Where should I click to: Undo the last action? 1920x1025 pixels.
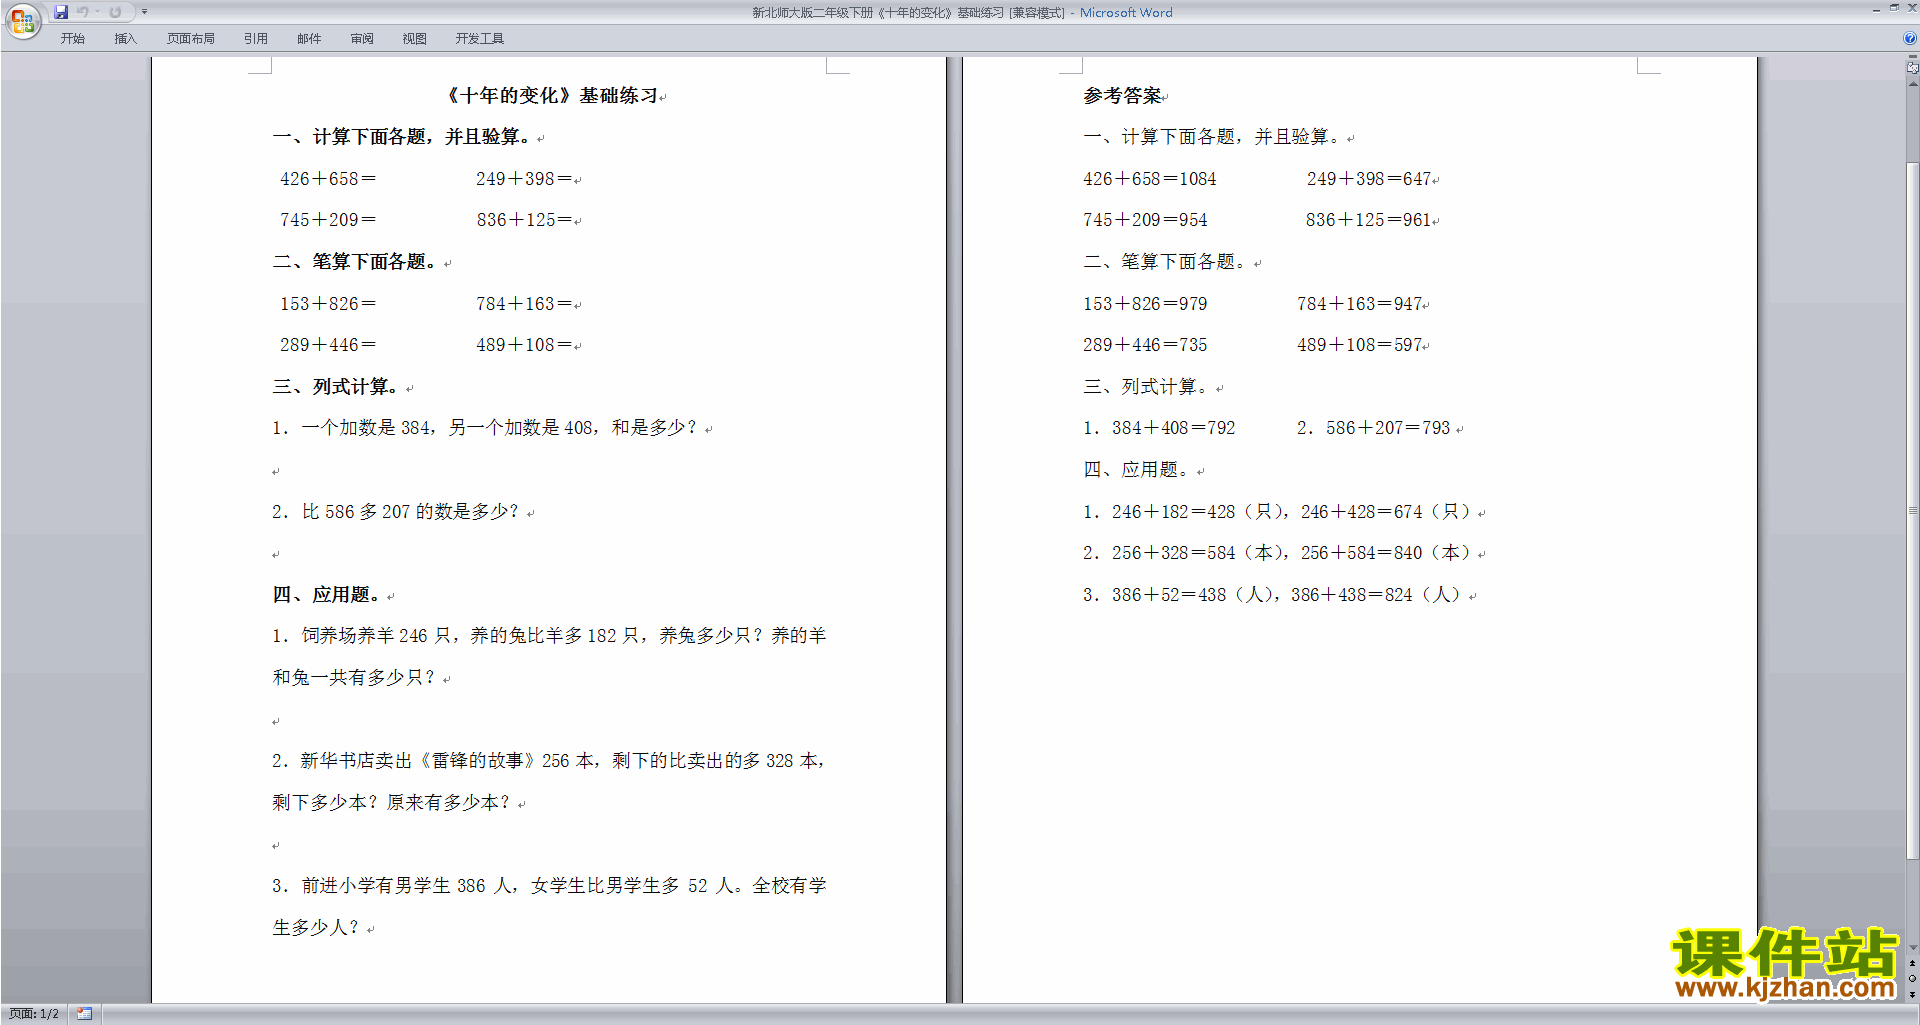click(82, 12)
